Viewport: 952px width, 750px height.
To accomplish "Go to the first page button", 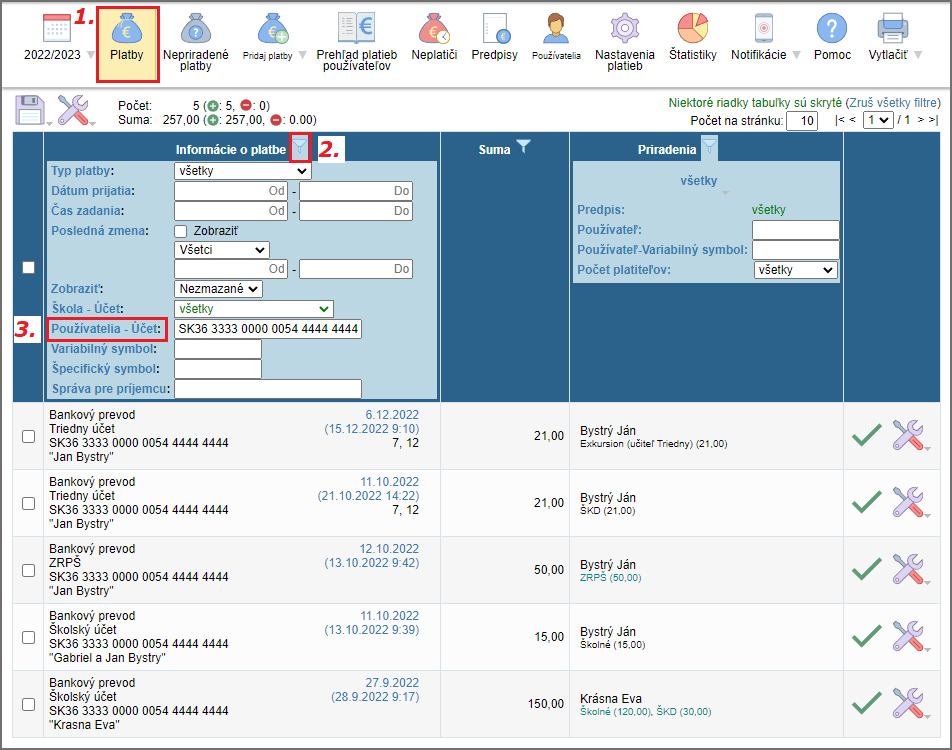I will (x=838, y=120).
